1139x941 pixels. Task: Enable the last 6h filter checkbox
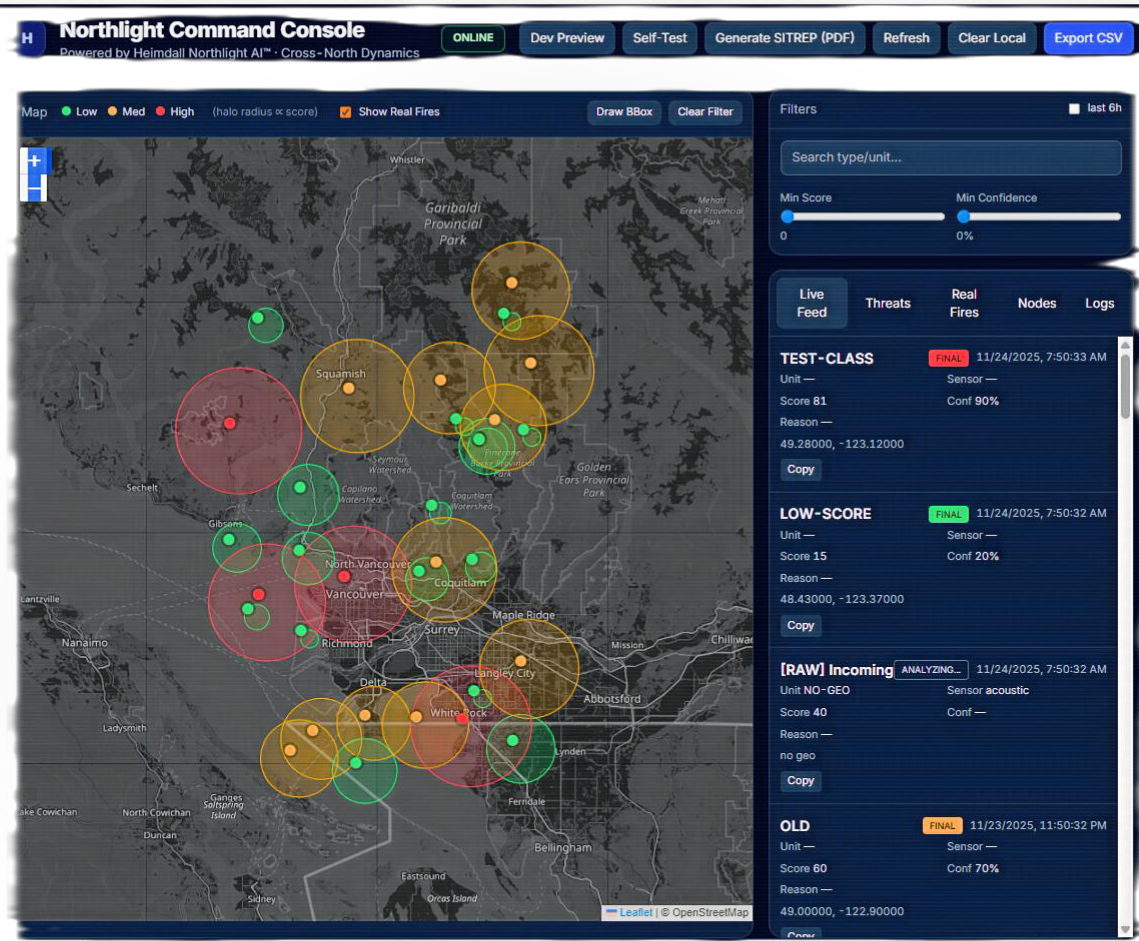point(1074,109)
